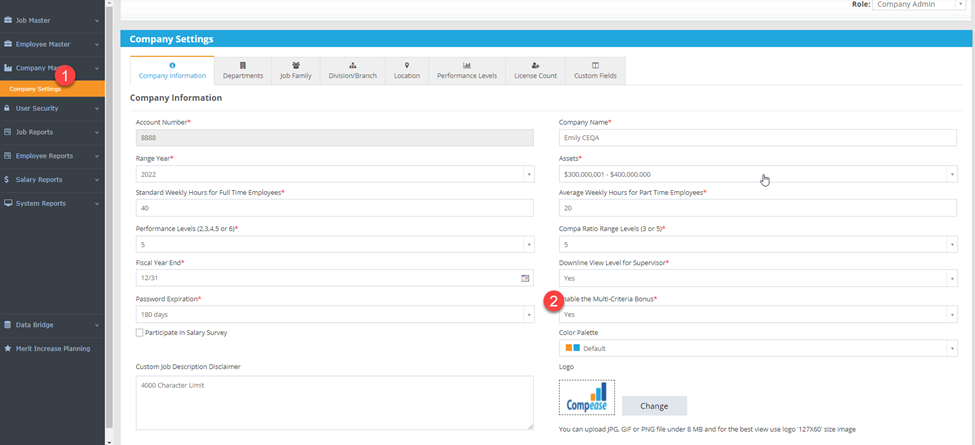Click the columns icon above Custom Fields
975x445 pixels.
[596, 65]
